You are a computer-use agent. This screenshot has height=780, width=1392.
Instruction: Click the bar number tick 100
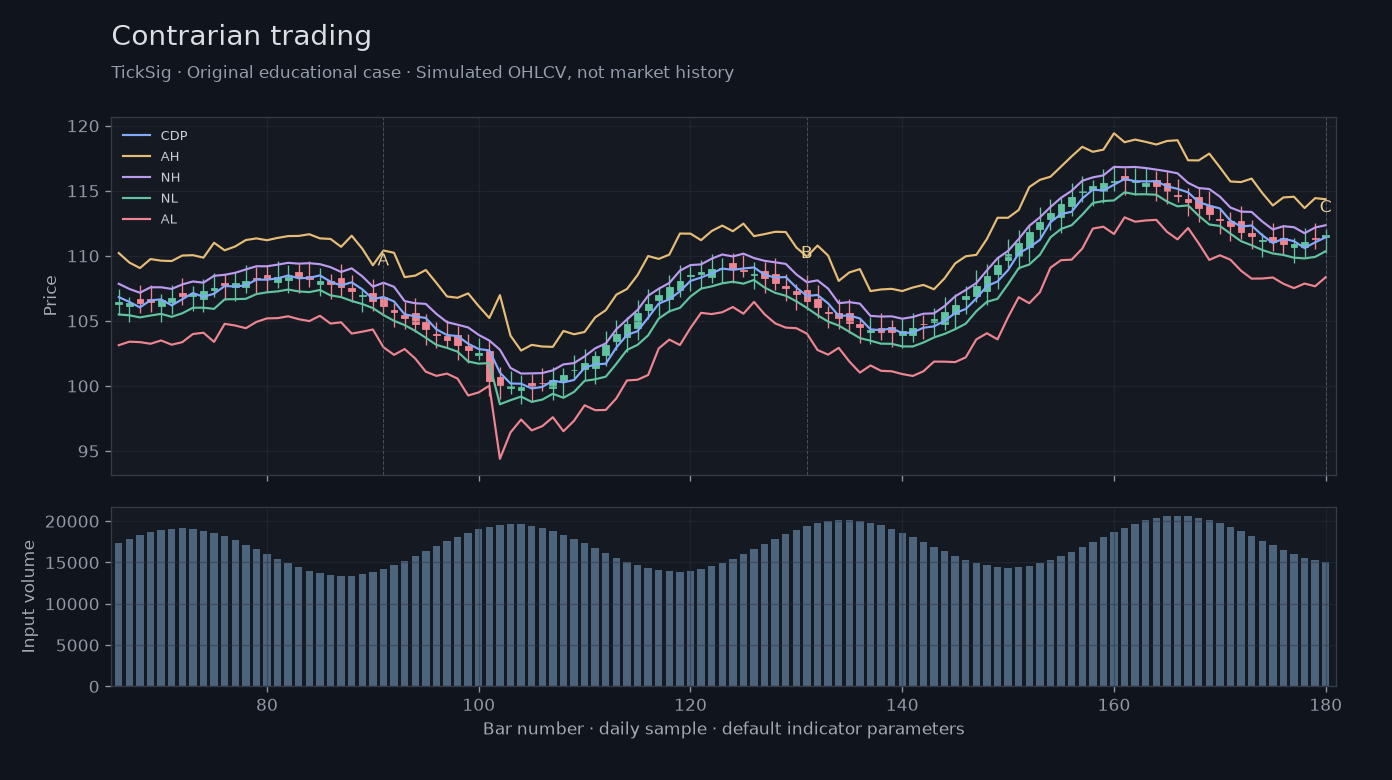pyautogui.click(x=479, y=704)
